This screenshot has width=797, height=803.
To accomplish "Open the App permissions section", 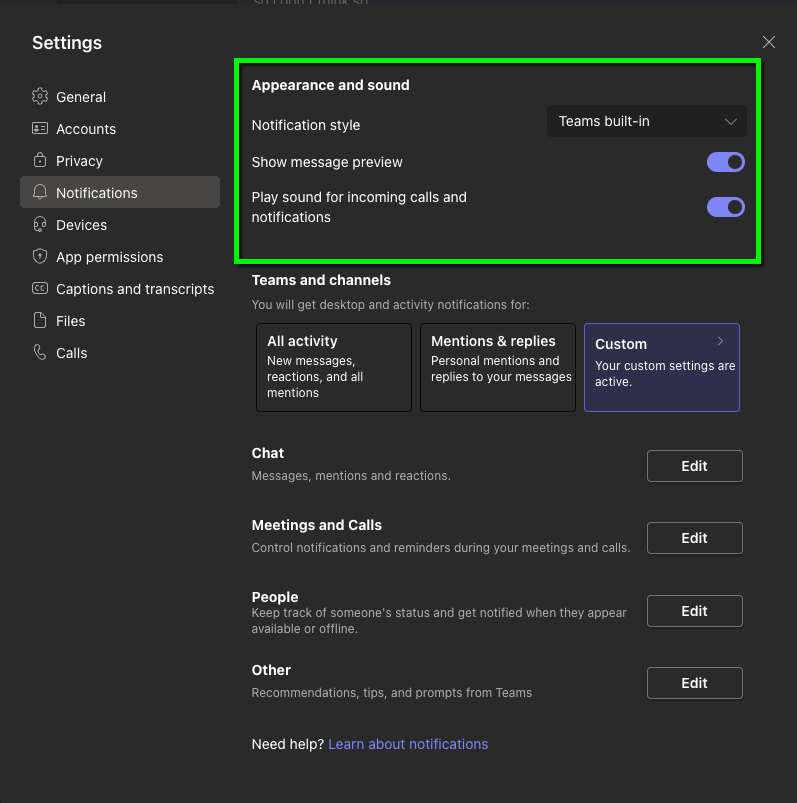I will (x=120, y=257).
